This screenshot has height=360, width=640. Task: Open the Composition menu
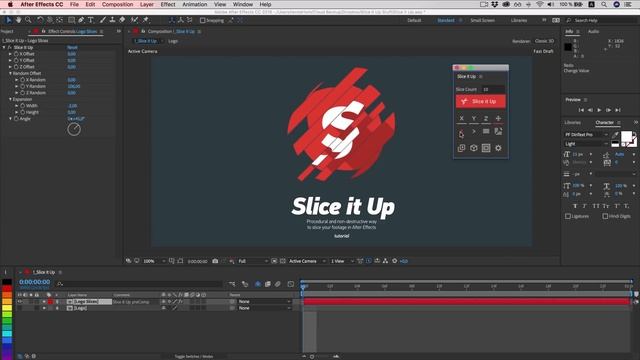point(118,4)
